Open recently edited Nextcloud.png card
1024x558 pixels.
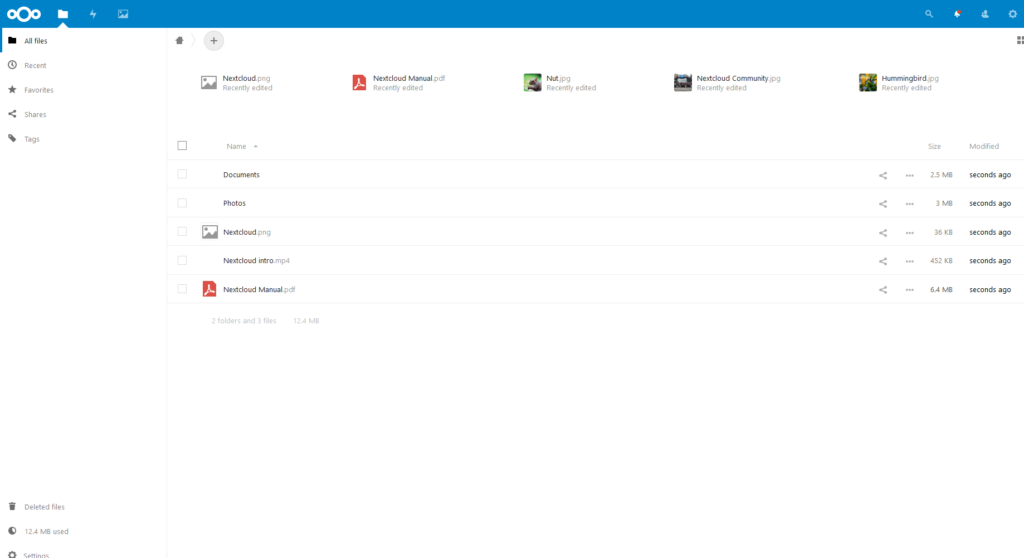pos(236,82)
